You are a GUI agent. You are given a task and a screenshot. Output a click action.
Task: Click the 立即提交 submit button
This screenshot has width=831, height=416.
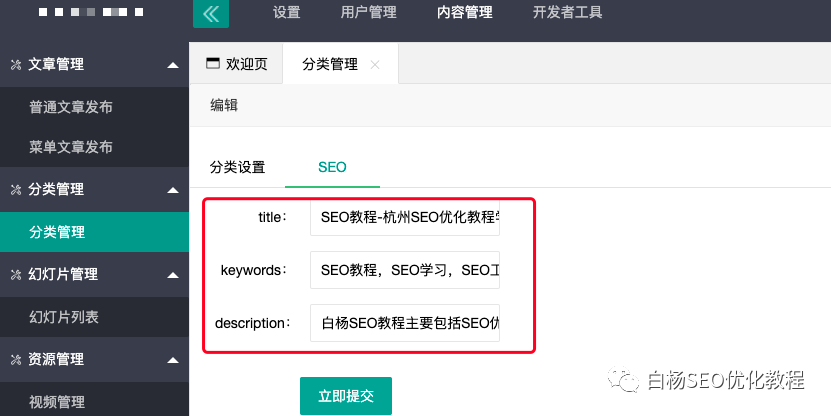(x=345, y=396)
